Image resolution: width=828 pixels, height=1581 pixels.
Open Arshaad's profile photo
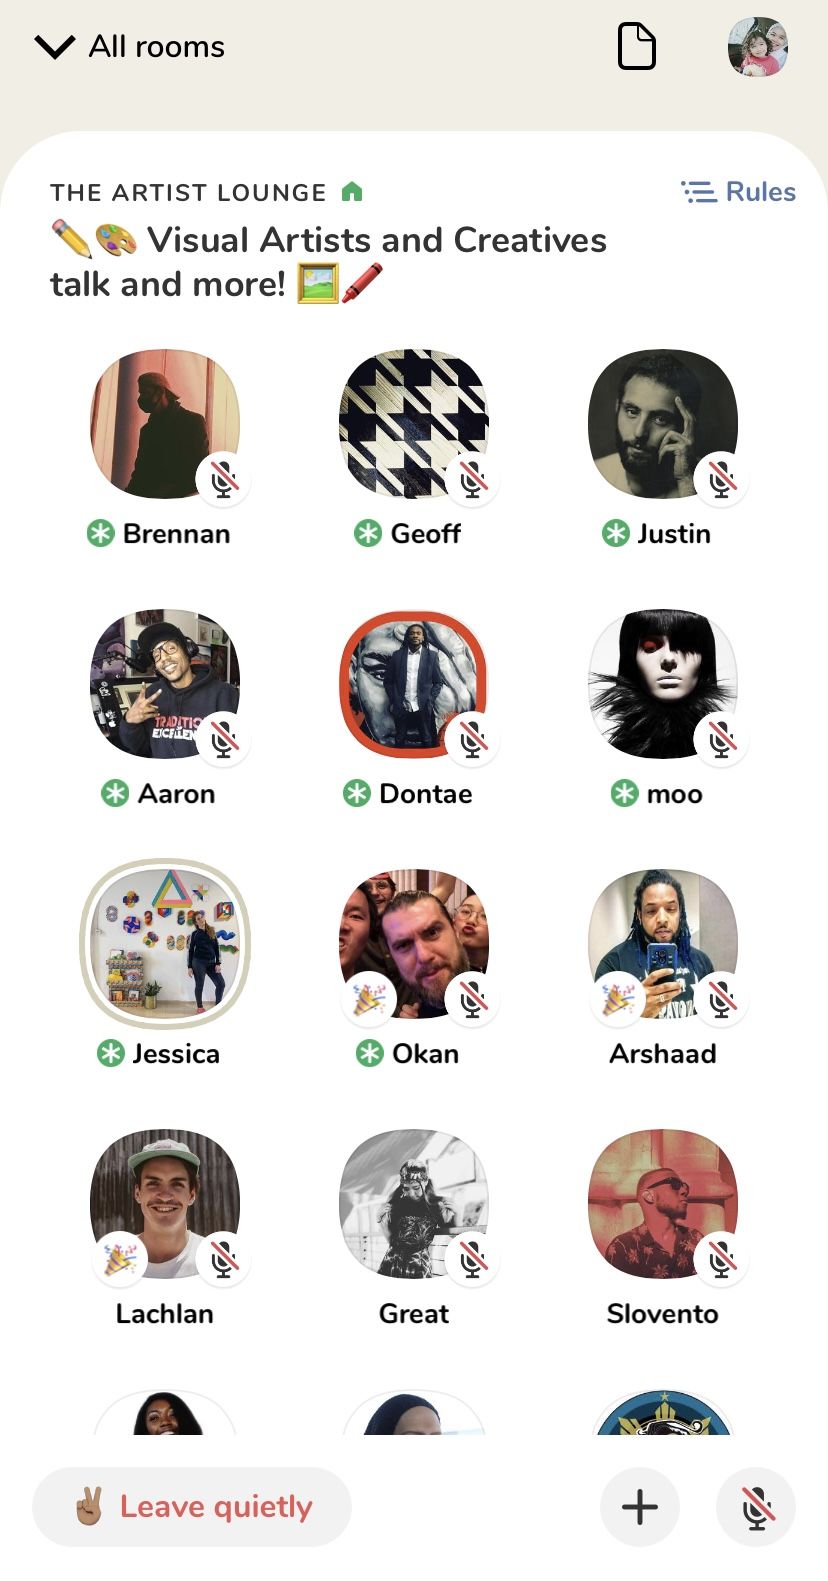(x=663, y=944)
